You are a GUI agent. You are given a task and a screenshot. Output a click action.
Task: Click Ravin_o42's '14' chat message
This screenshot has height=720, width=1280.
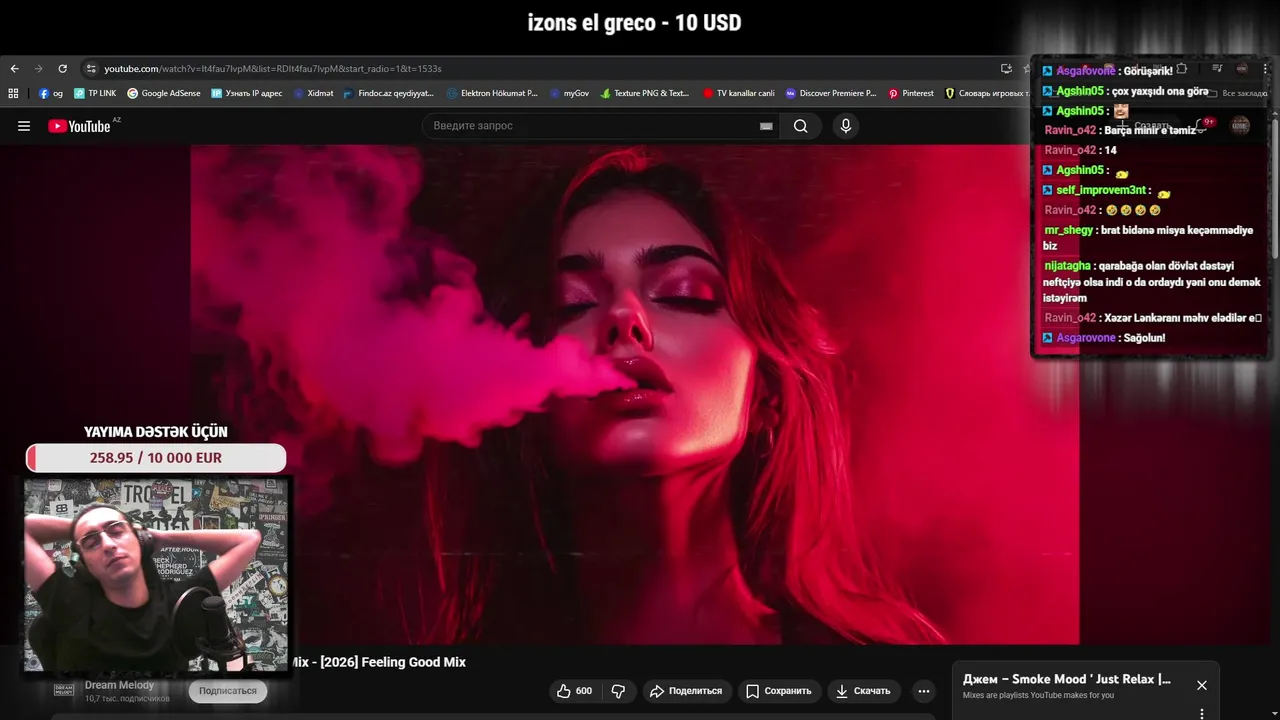point(1080,150)
